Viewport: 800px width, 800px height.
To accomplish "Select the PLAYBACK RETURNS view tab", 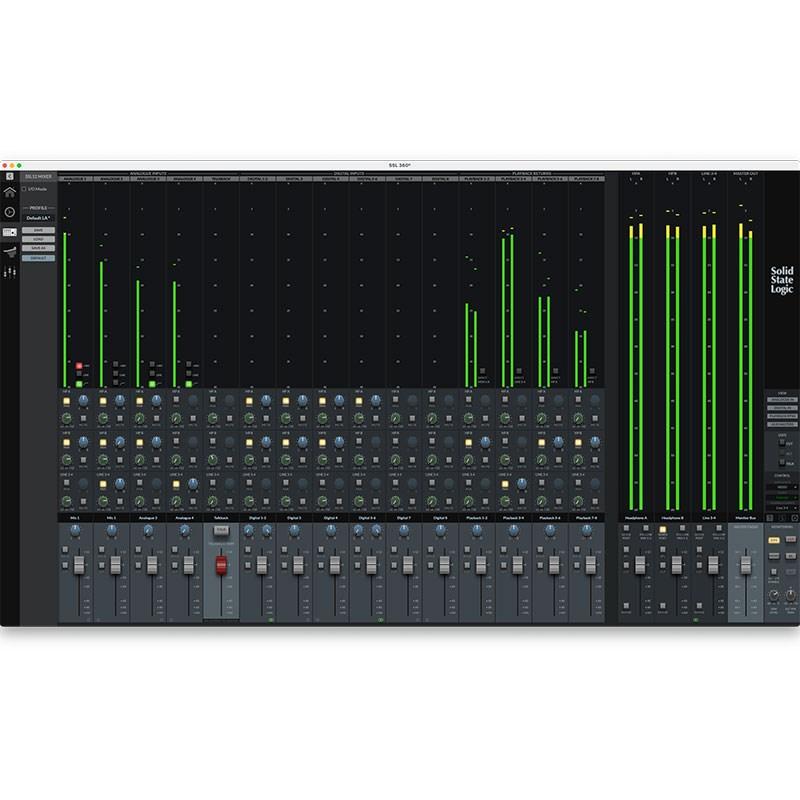I will [783, 416].
